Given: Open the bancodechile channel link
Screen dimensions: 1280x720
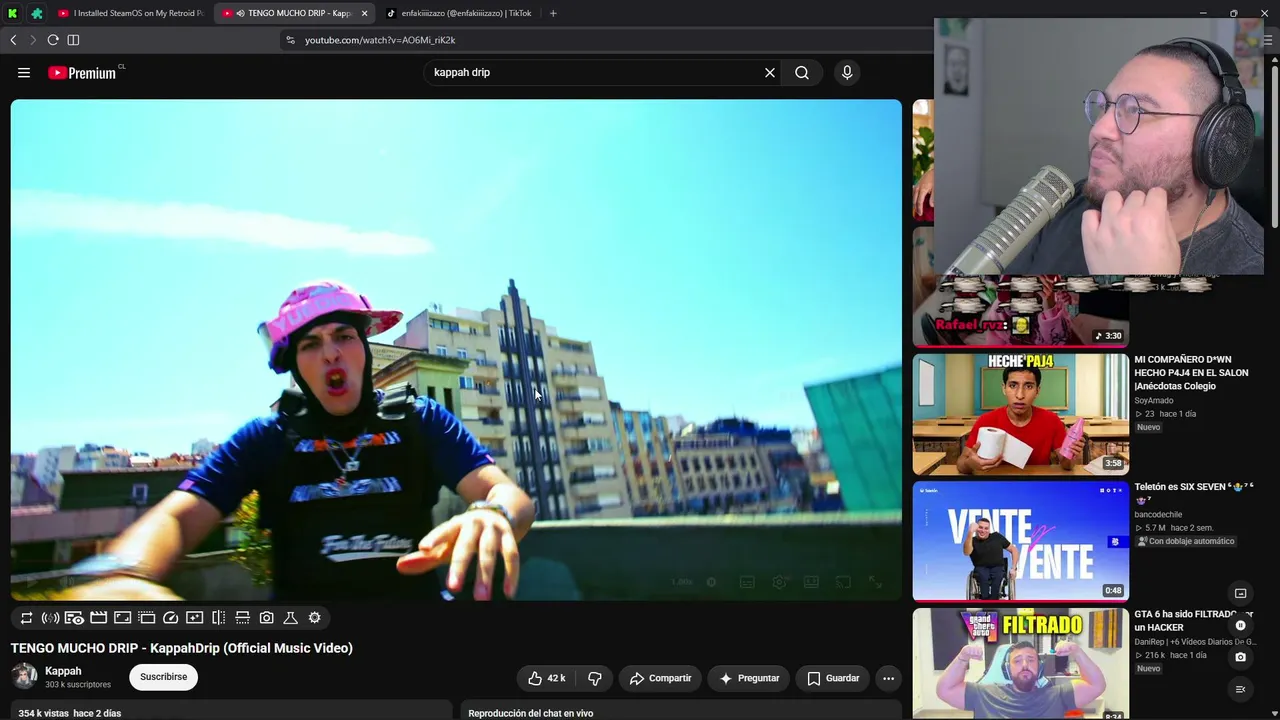Looking at the screenshot, I should pos(1158,515).
